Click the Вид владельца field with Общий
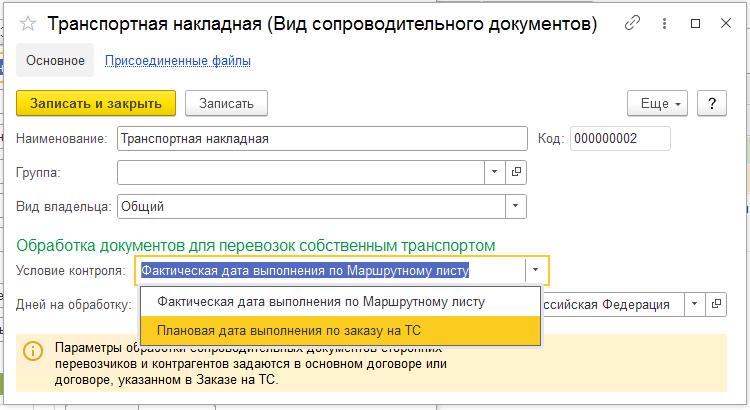Screen dimensions: 750x410 click(x=311, y=206)
